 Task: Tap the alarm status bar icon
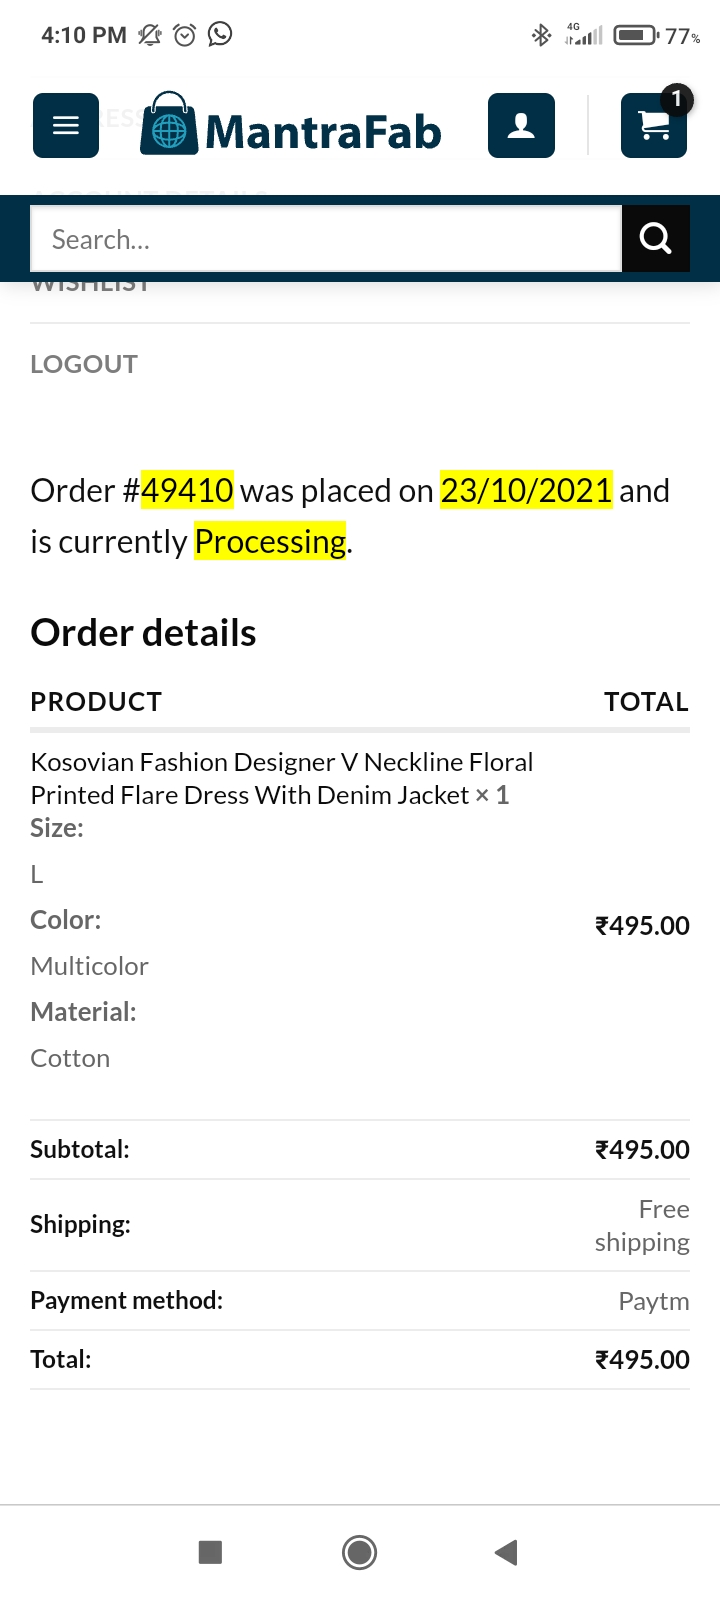pos(185,35)
